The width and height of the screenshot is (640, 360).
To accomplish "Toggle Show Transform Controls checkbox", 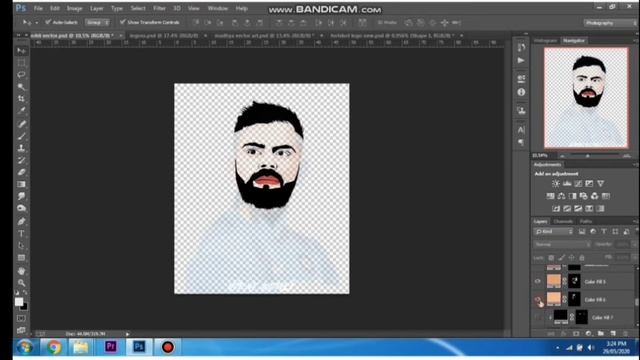I will pos(122,22).
